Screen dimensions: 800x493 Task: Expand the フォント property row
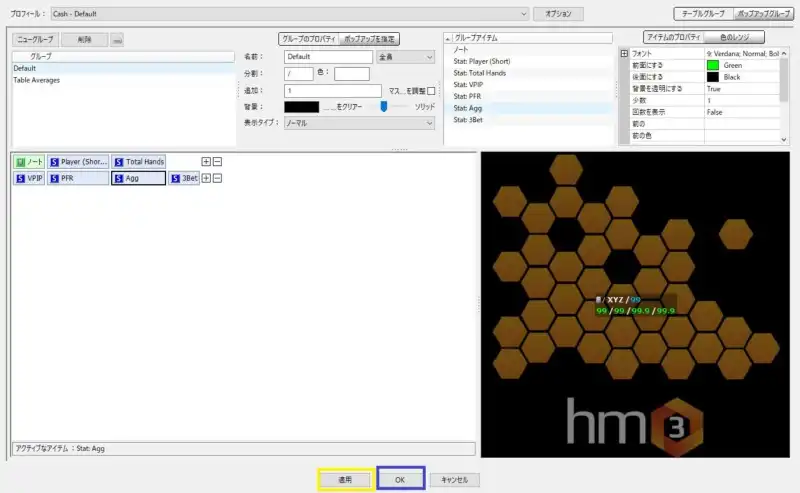pyautogui.click(x=624, y=53)
